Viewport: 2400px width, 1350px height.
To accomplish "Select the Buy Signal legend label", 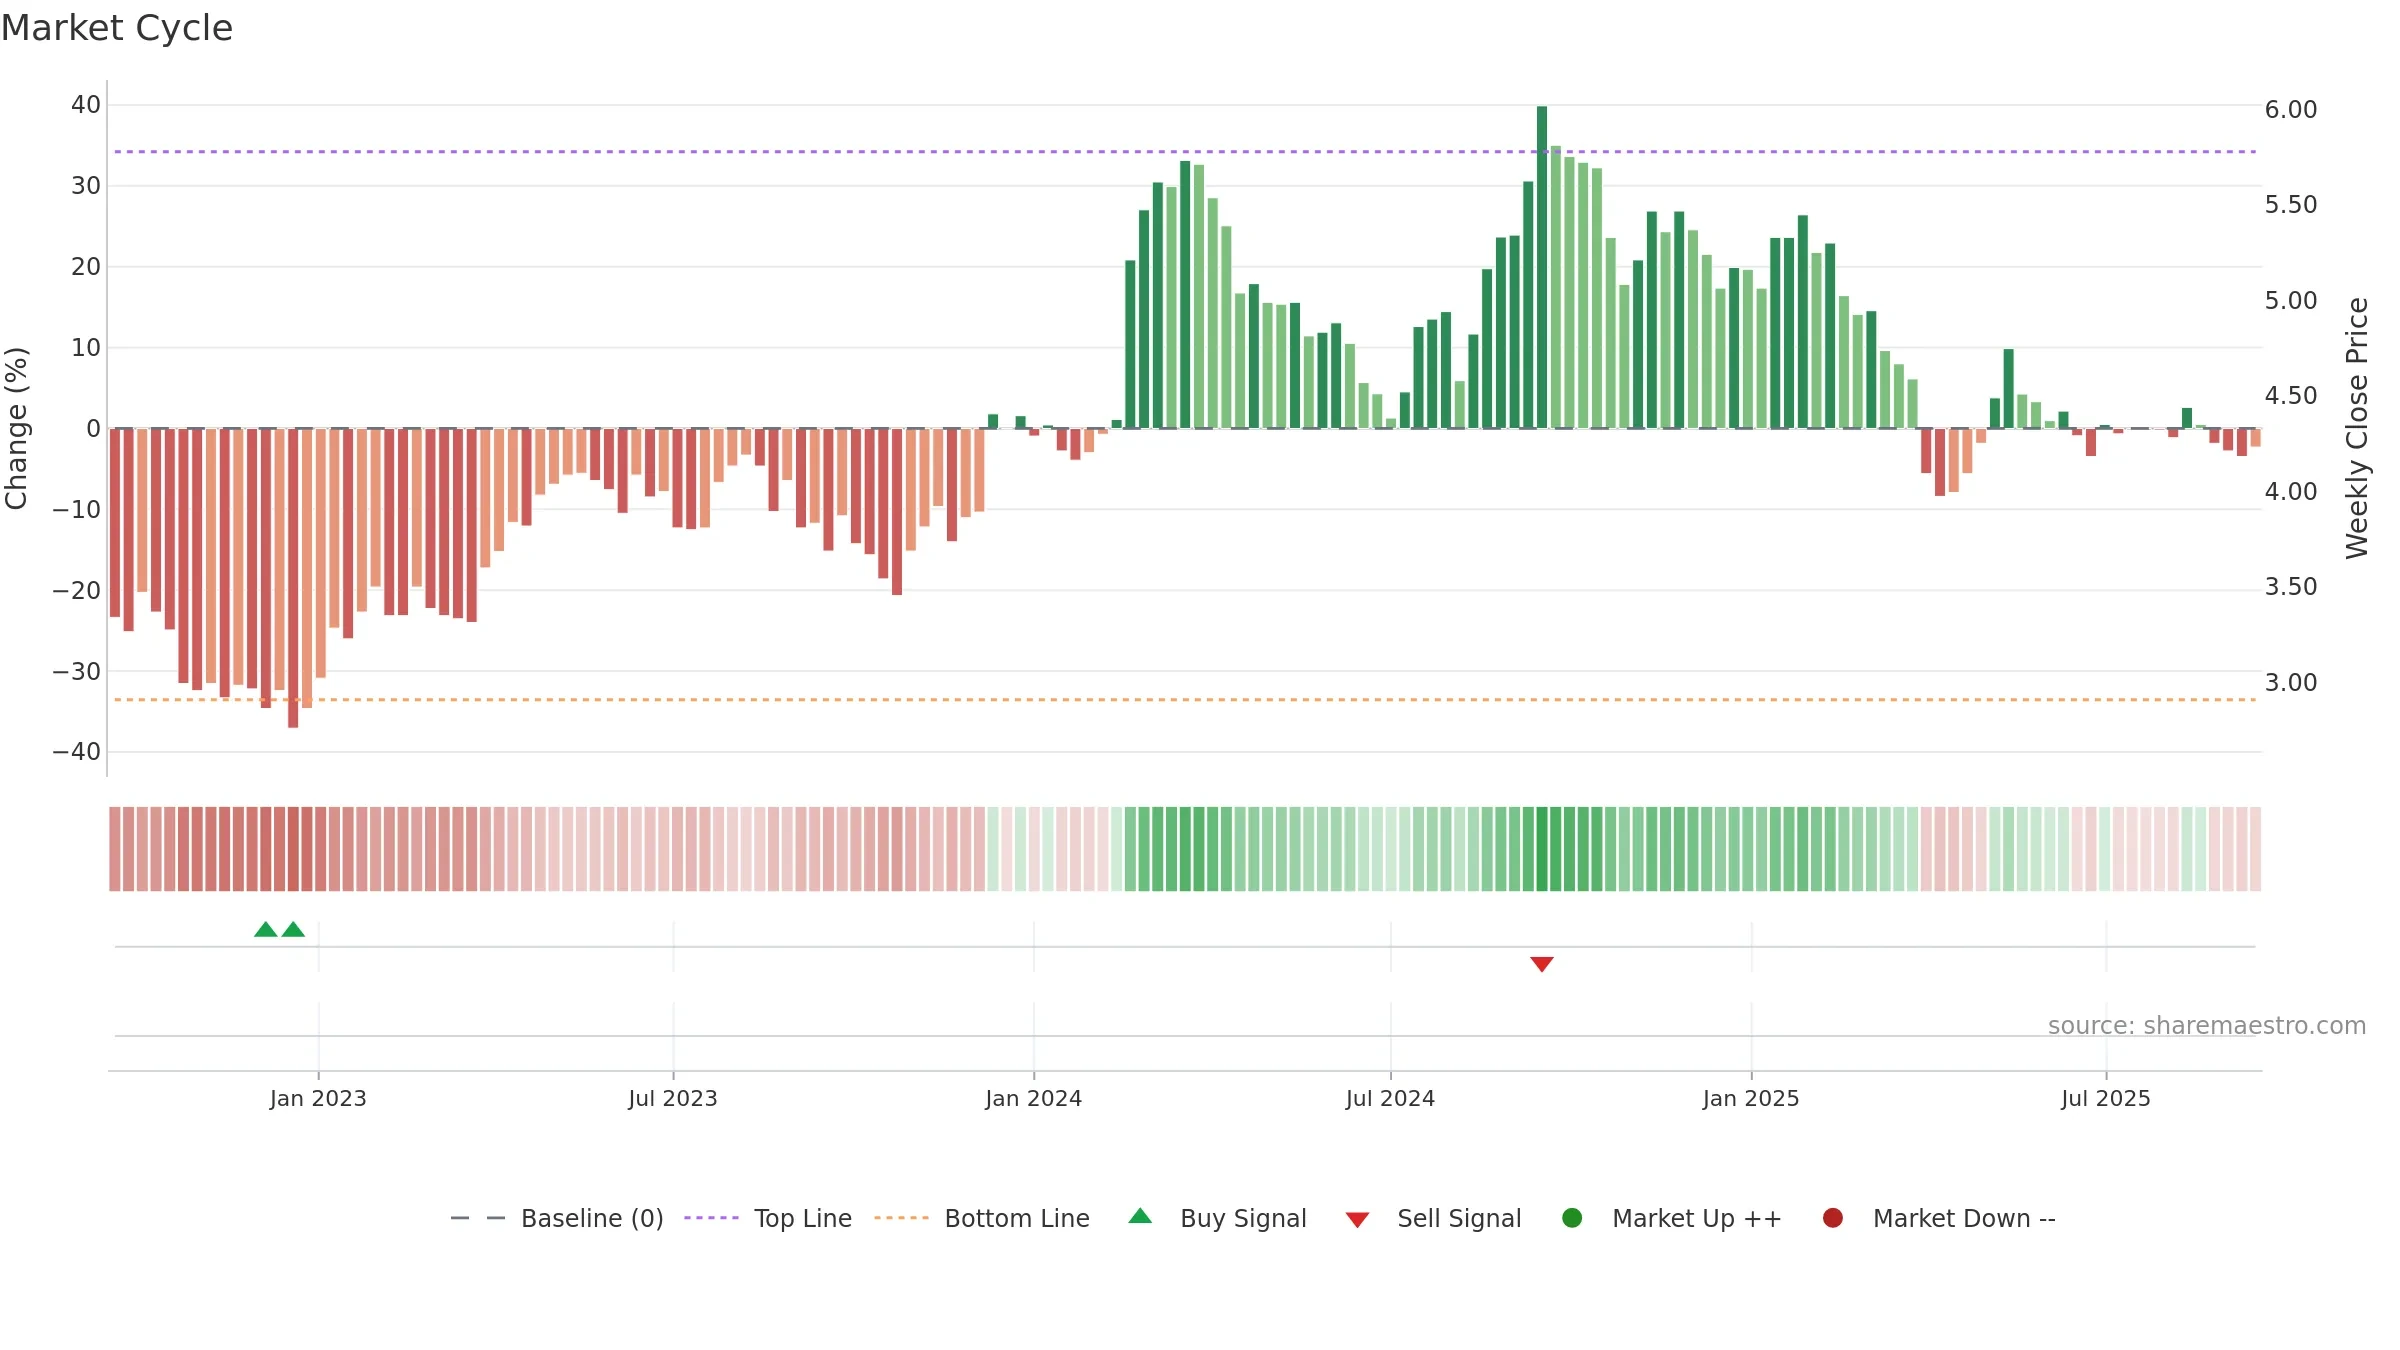I will point(1243,1219).
